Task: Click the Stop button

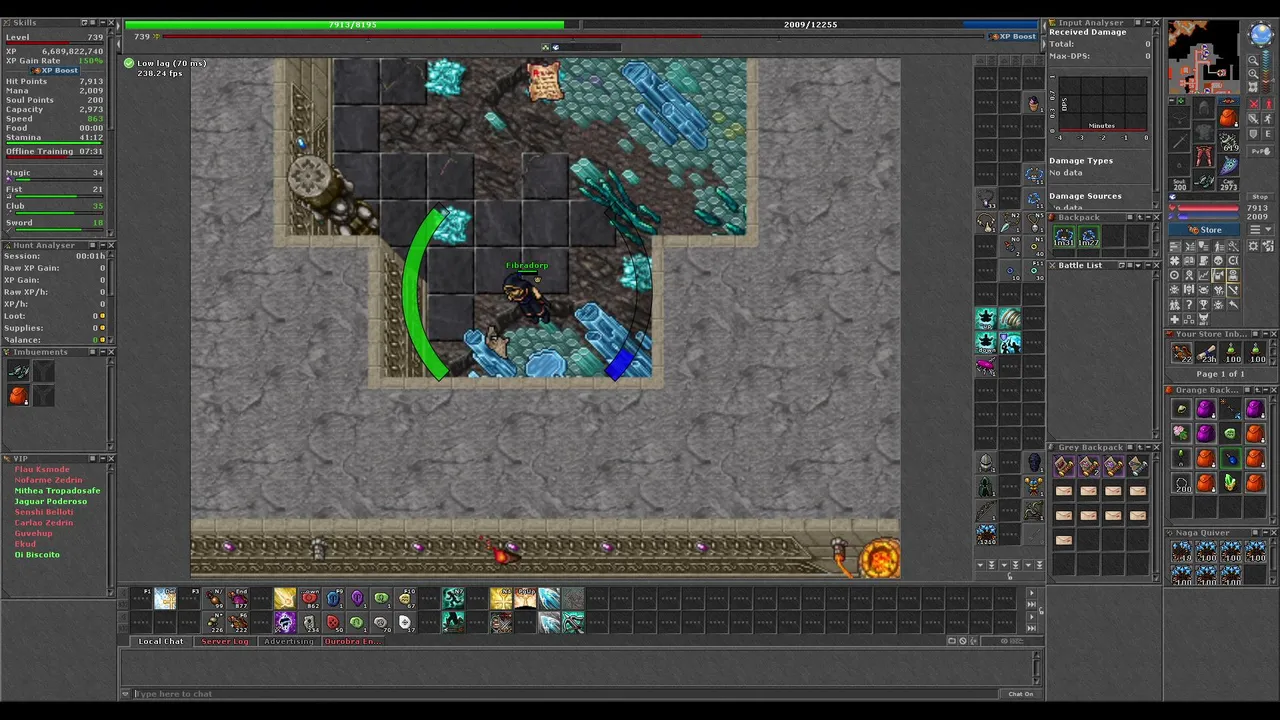Action: click(1260, 197)
